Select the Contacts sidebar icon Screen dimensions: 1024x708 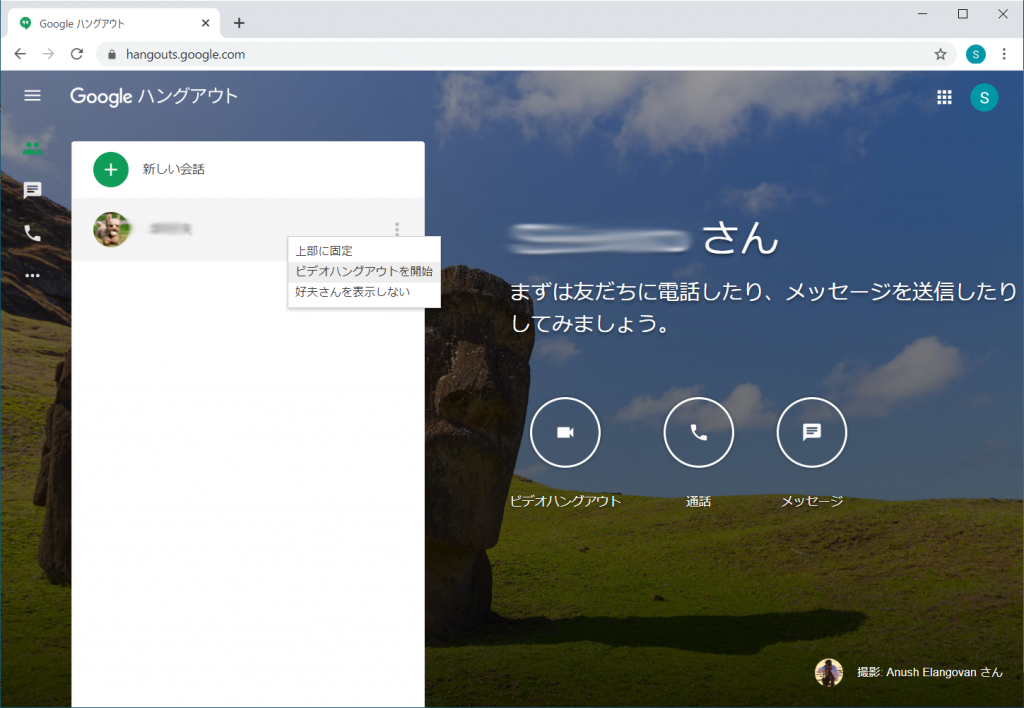(x=33, y=148)
